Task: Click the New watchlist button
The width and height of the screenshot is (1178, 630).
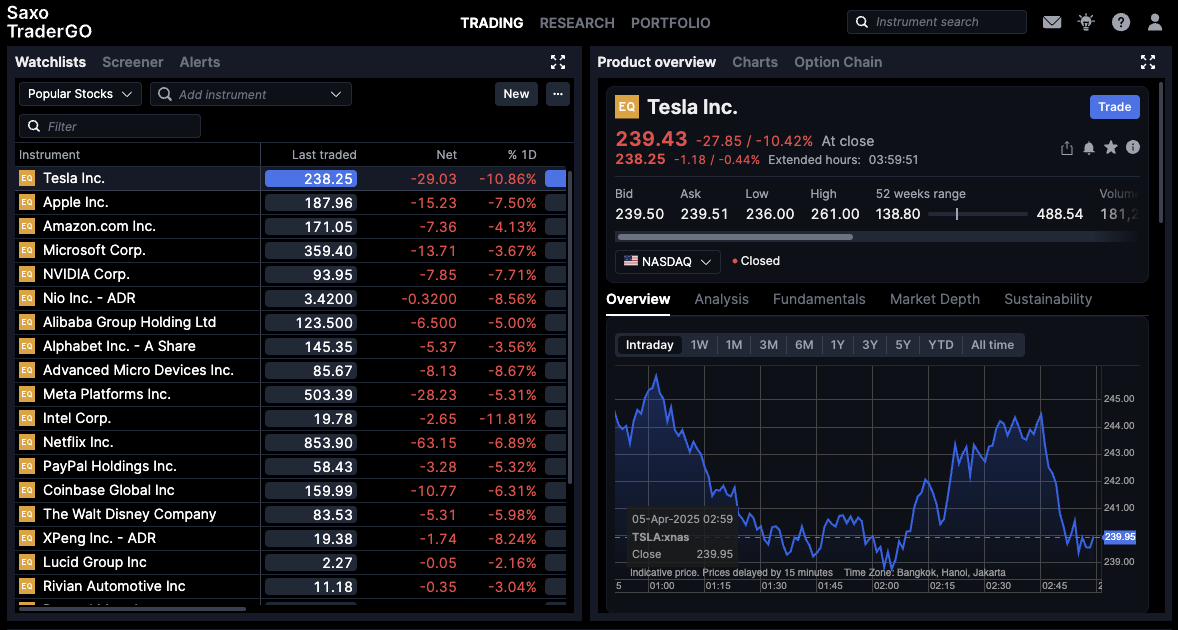Action: pyautogui.click(x=516, y=94)
